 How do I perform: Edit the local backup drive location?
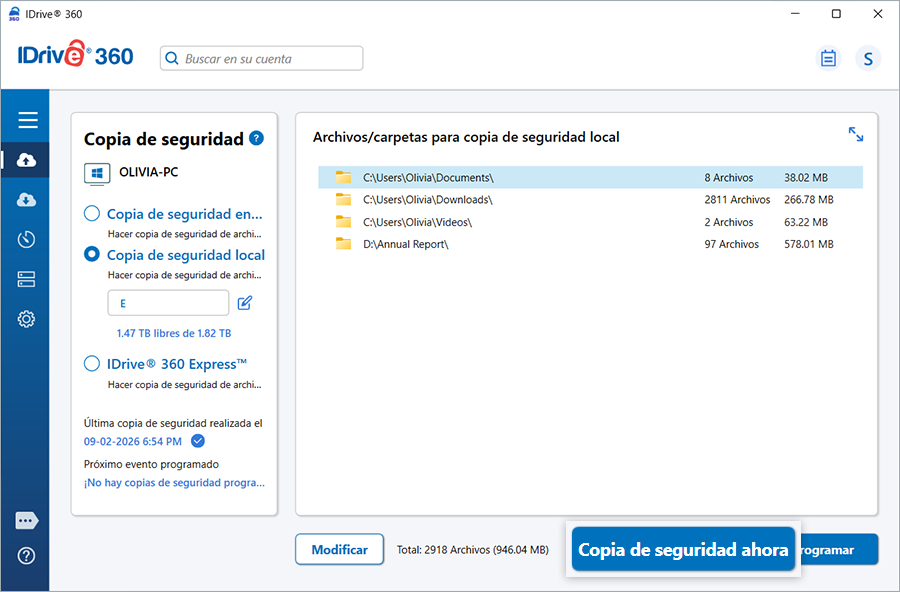[245, 303]
